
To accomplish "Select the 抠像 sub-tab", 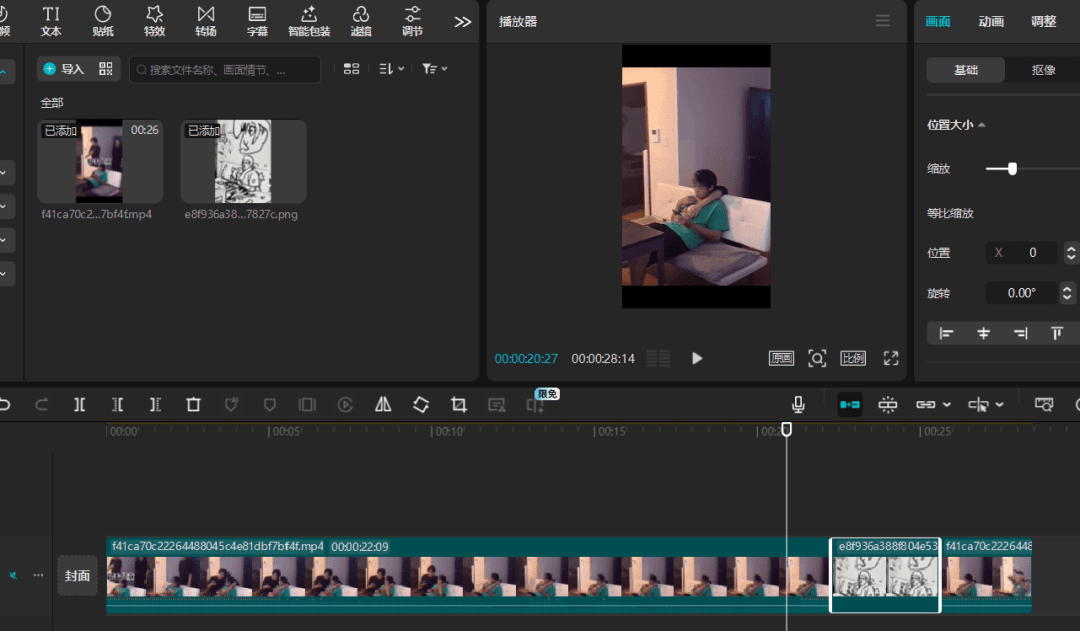I will tap(1043, 70).
